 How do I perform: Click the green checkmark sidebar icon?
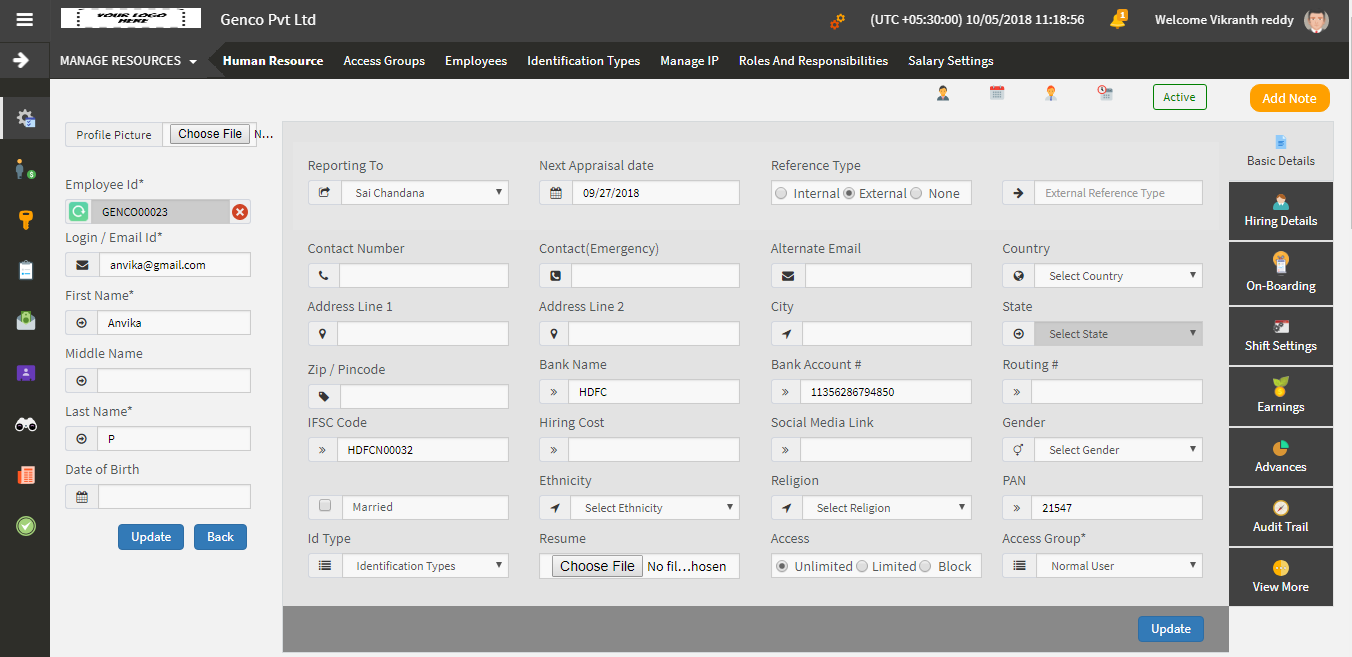26,525
